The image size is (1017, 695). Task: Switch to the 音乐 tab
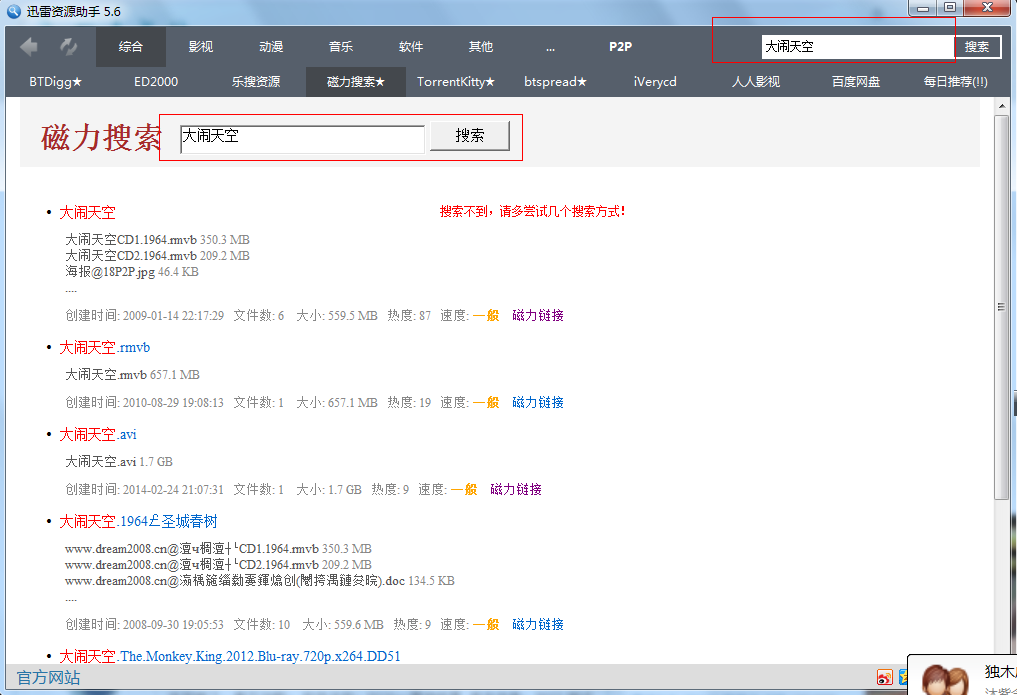pos(341,47)
